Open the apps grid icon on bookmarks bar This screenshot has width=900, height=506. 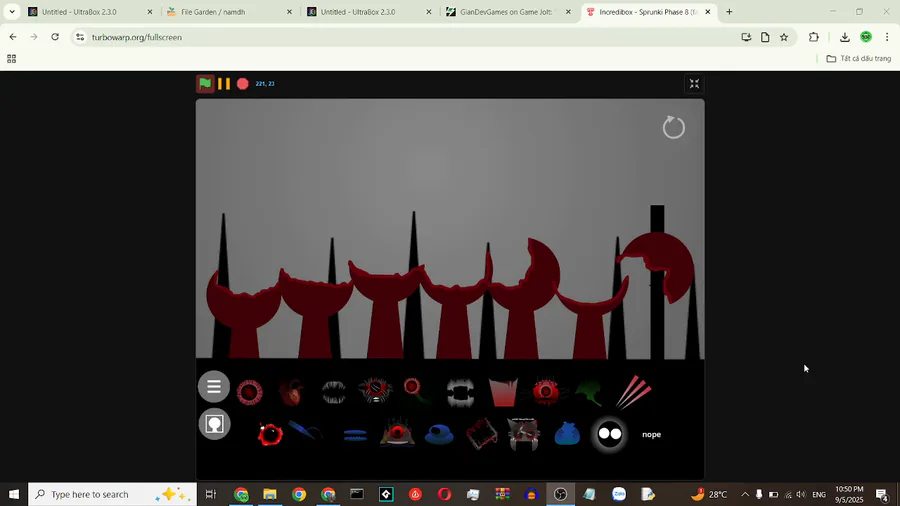[11, 59]
